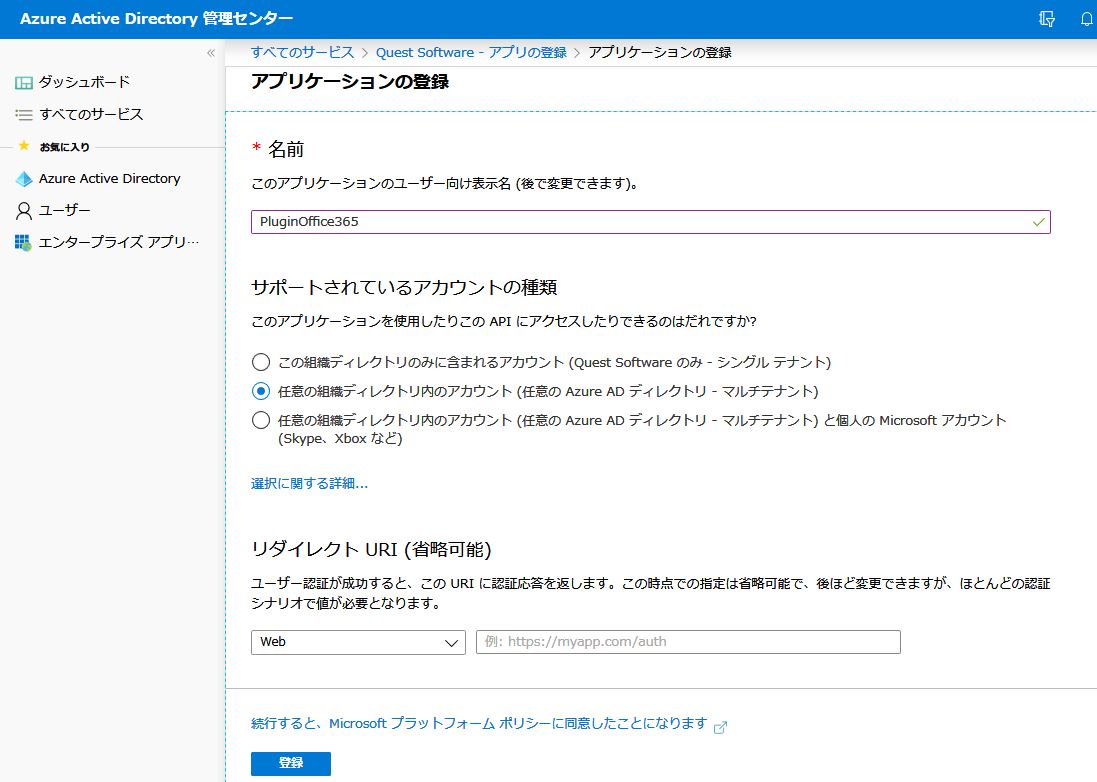Collapse the sidebar with double chevron
This screenshot has height=782, width=1097.
pos(211,53)
